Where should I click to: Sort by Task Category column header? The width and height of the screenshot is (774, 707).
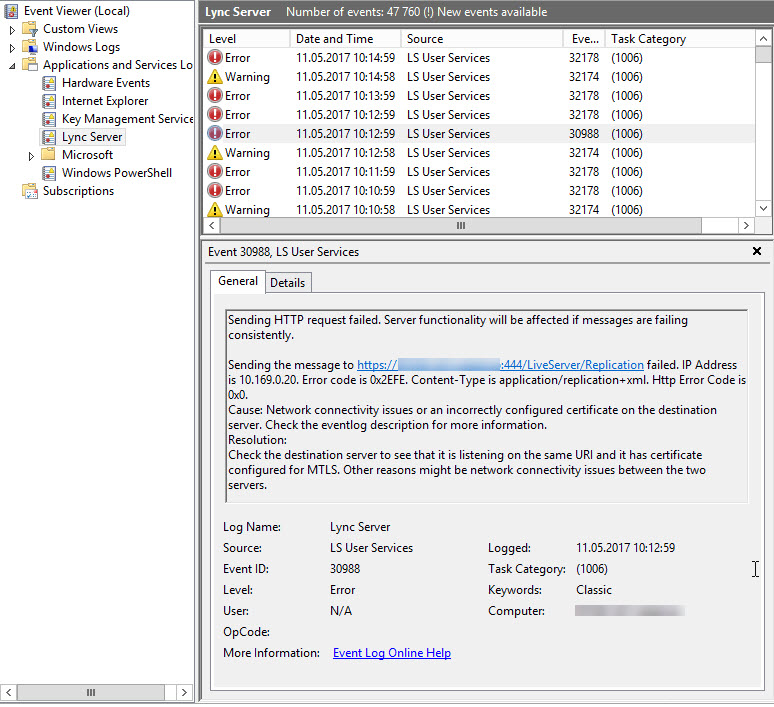pyautogui.click(x=680, y=39)
